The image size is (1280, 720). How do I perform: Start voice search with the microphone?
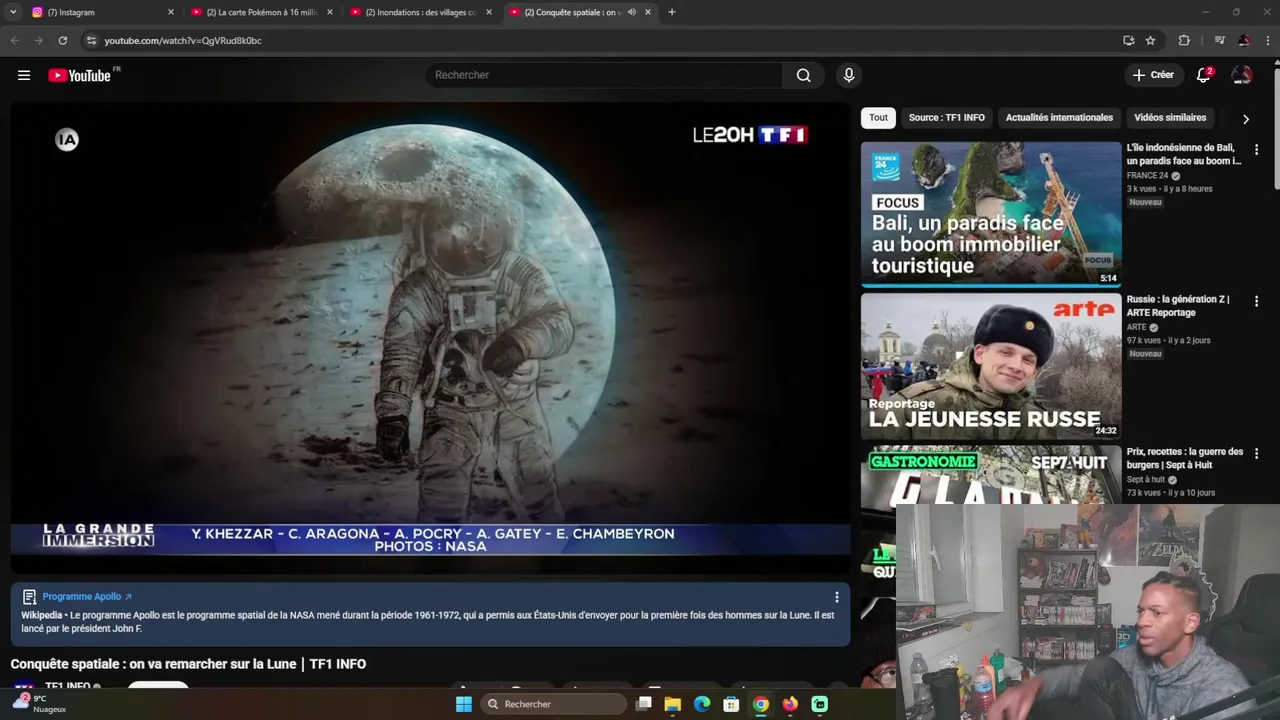click(x=849, y=75)
